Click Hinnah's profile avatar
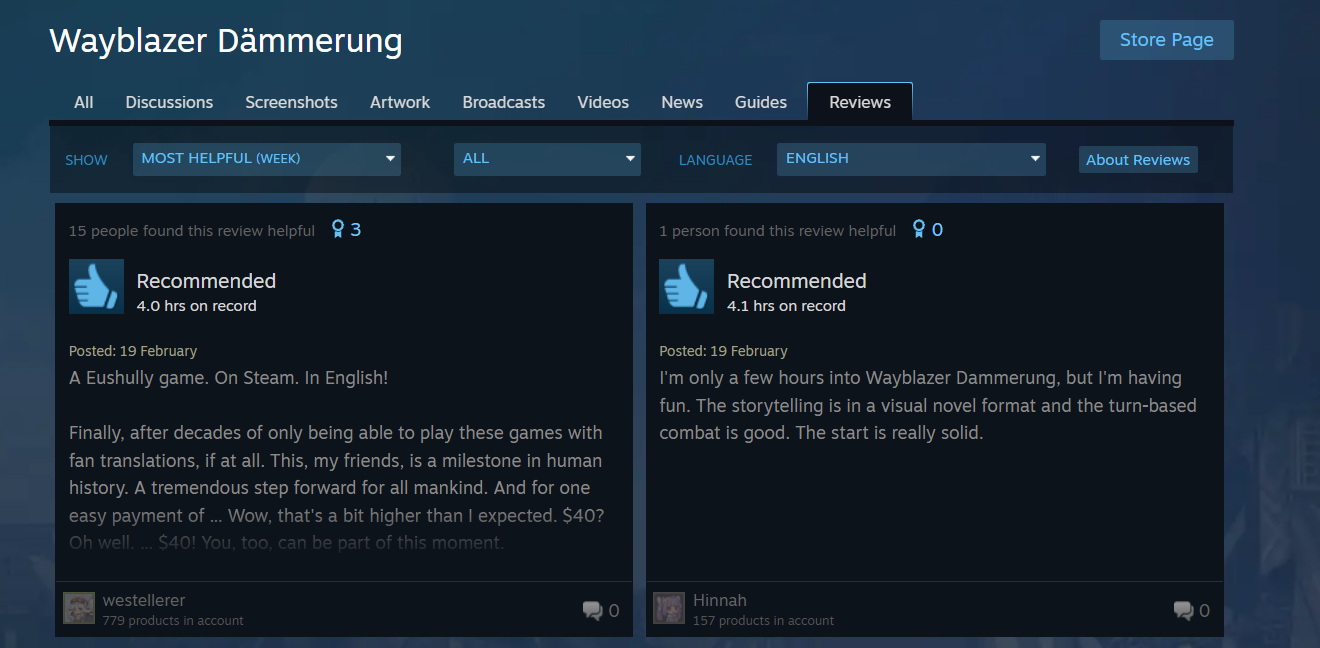Screen dimensions: 1320x648 [669, 608]
